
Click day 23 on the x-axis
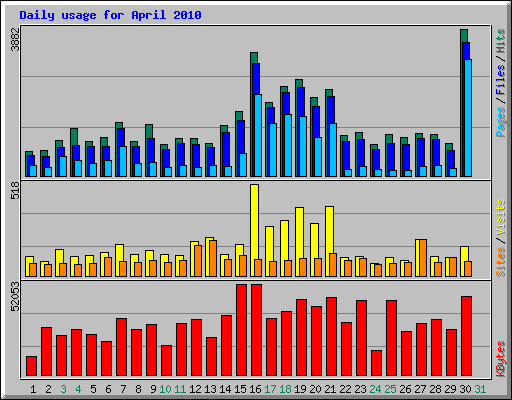click(360, 389)
